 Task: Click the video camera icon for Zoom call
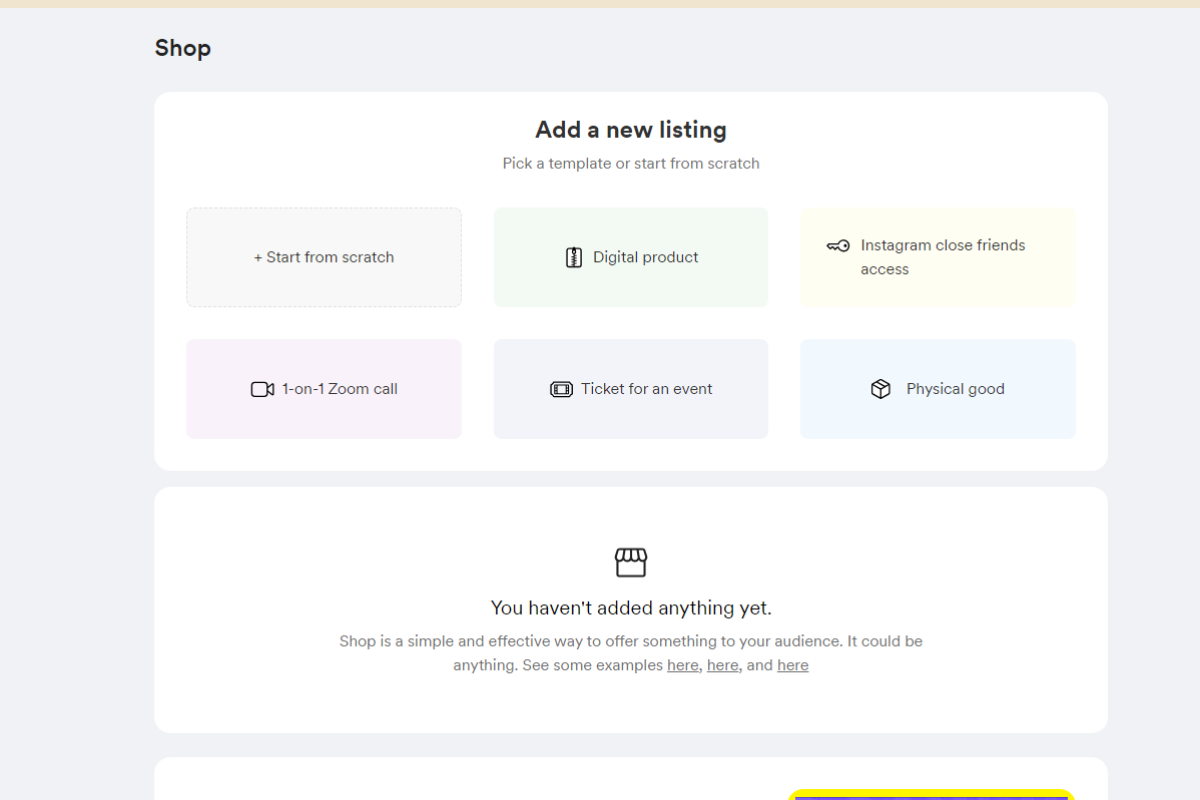pyautogui.click(x=262, y=390)
